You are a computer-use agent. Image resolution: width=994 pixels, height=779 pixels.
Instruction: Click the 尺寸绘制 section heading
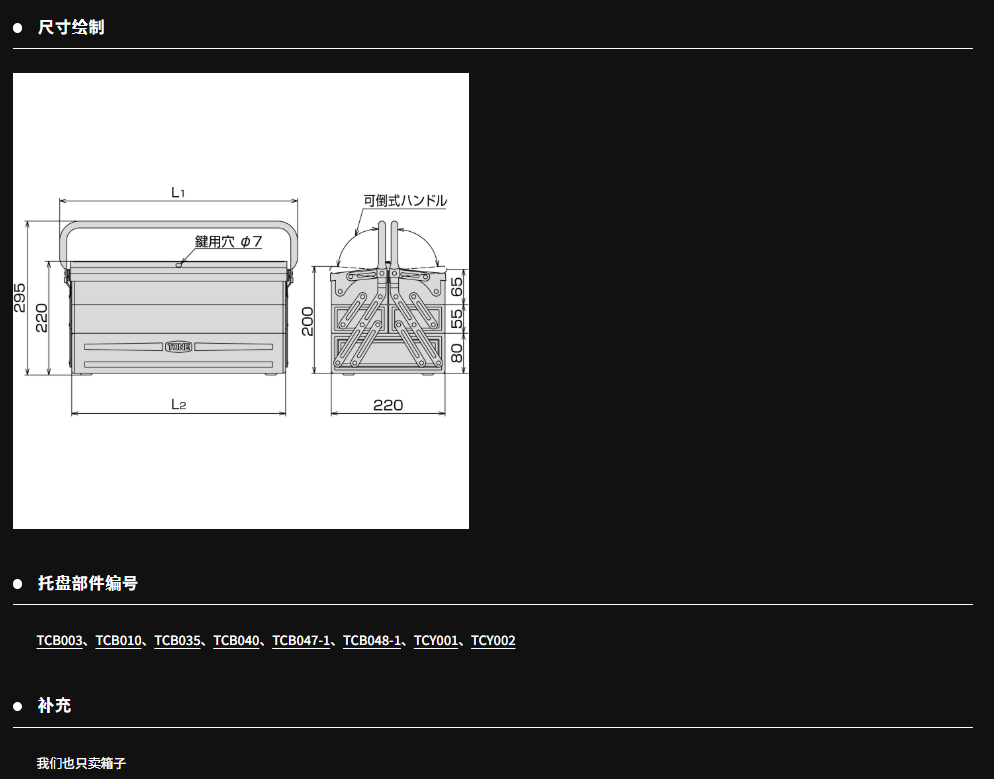(71, 27)
